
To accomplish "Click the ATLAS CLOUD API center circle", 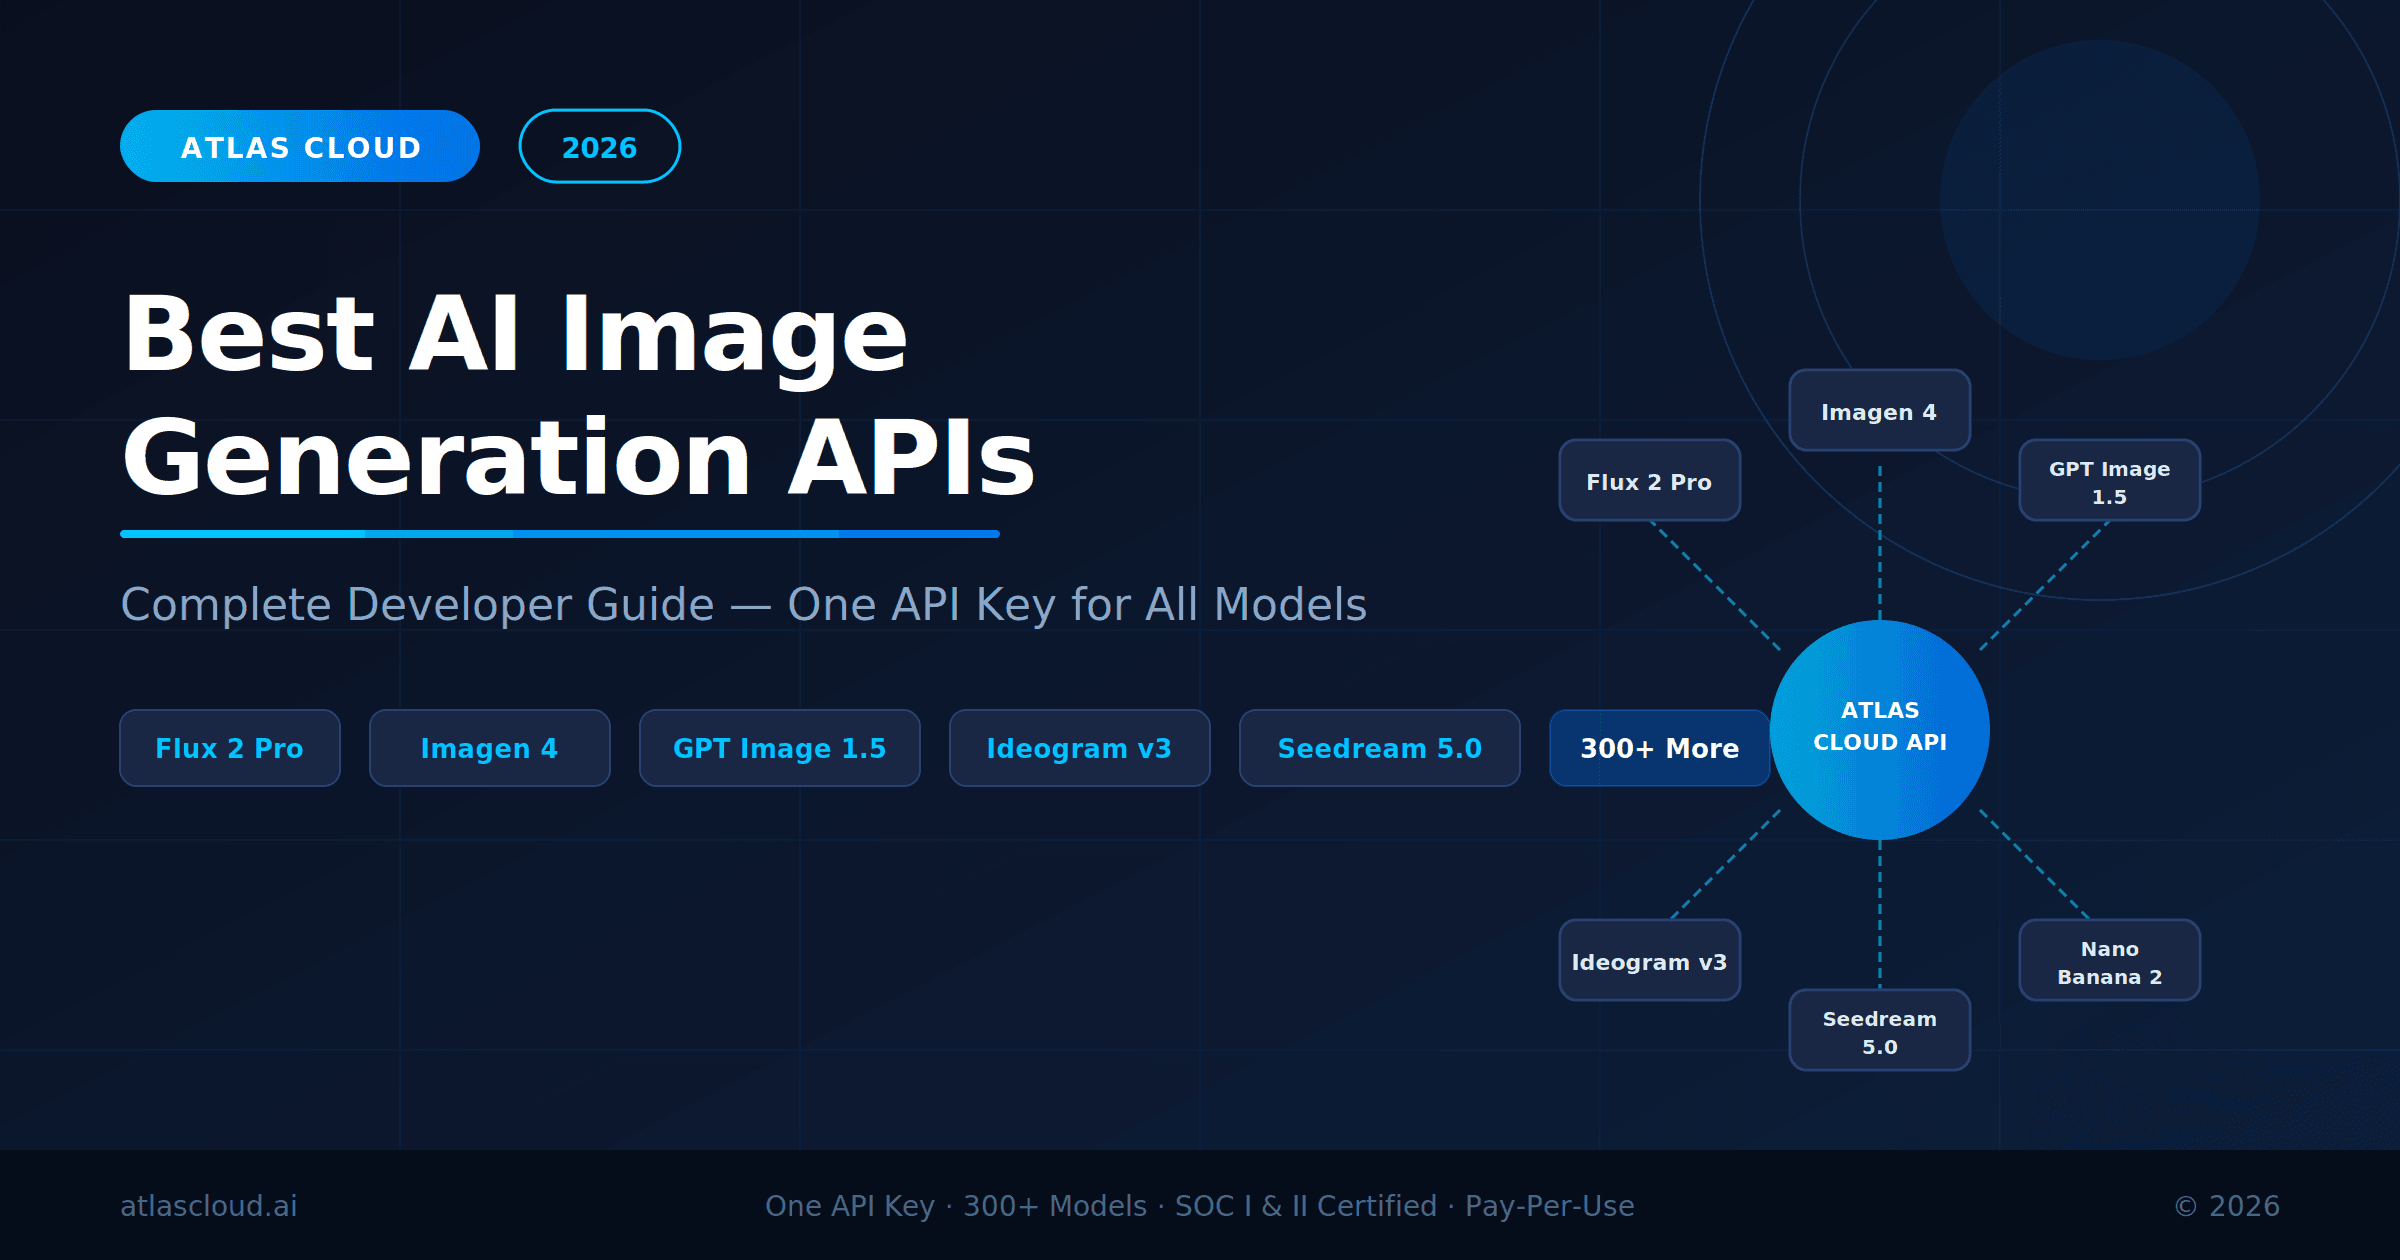I will pyautogui.click(x=1879, y=729).
